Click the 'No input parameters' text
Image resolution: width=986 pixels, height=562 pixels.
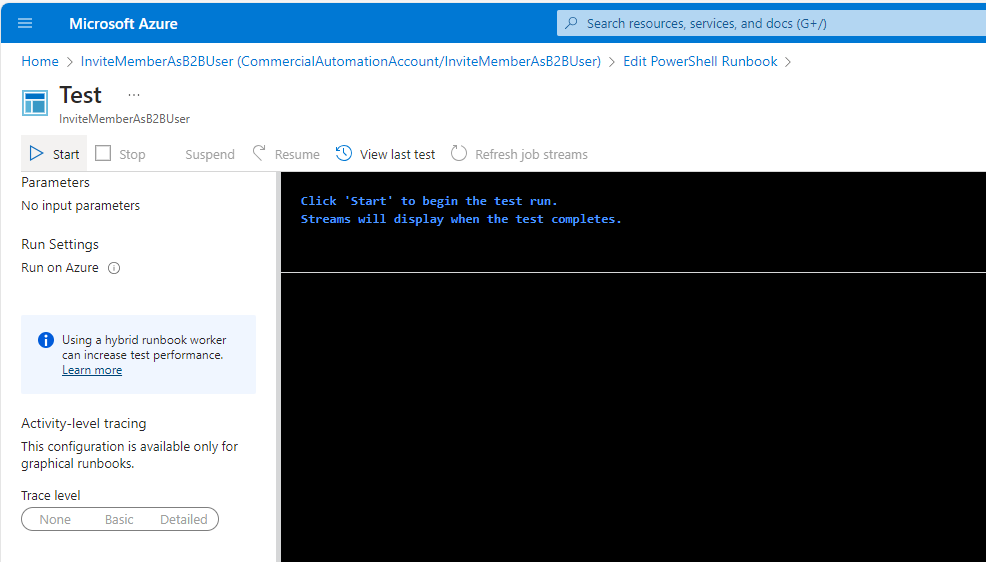pos(80,206)
